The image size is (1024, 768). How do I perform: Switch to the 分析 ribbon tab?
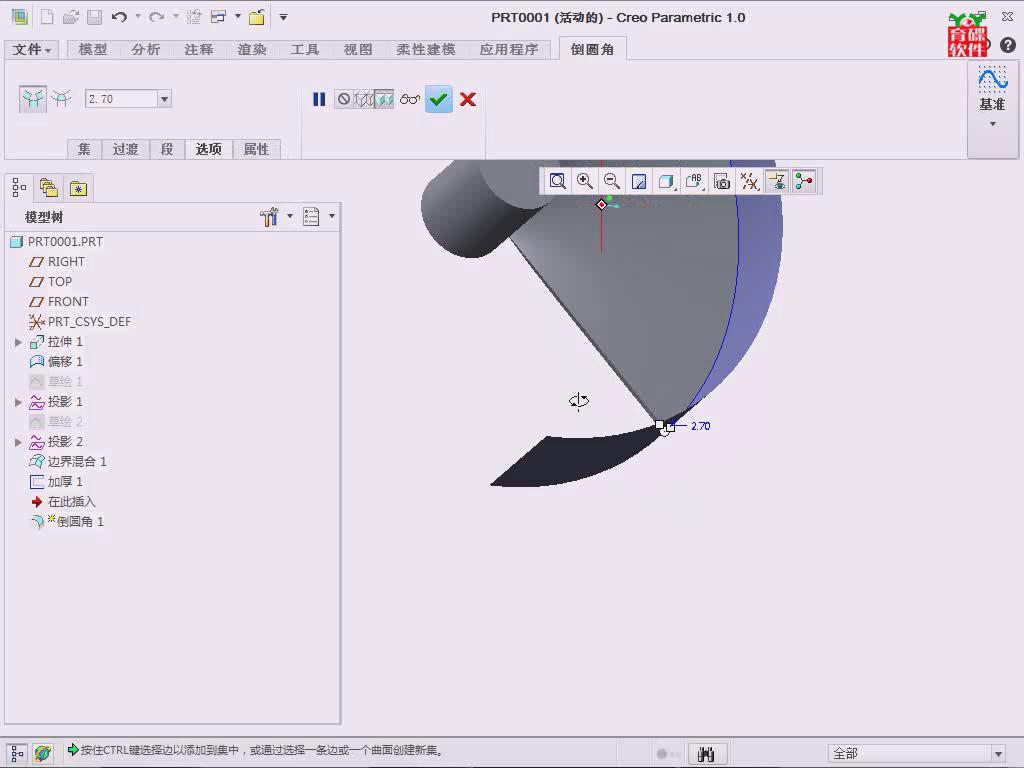point(146,50)
